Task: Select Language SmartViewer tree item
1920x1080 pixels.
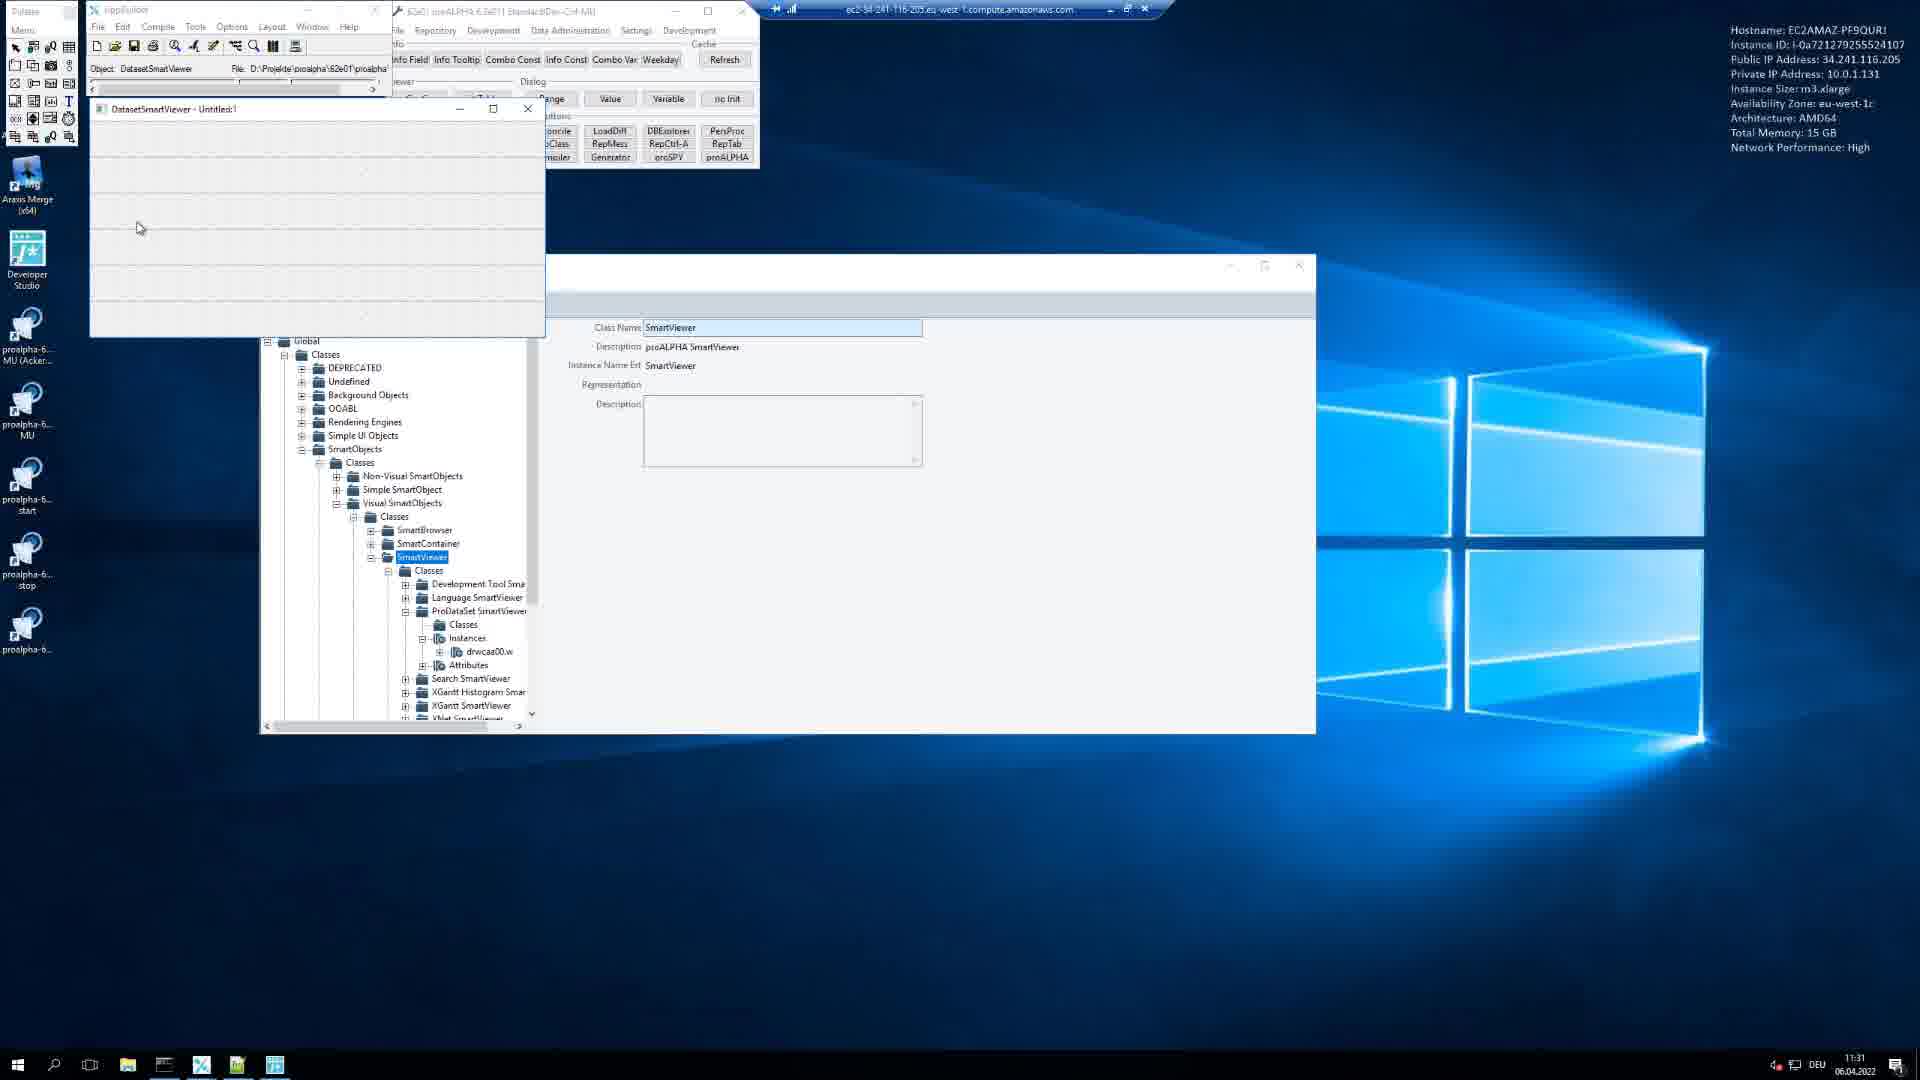Action: point(477,598)
